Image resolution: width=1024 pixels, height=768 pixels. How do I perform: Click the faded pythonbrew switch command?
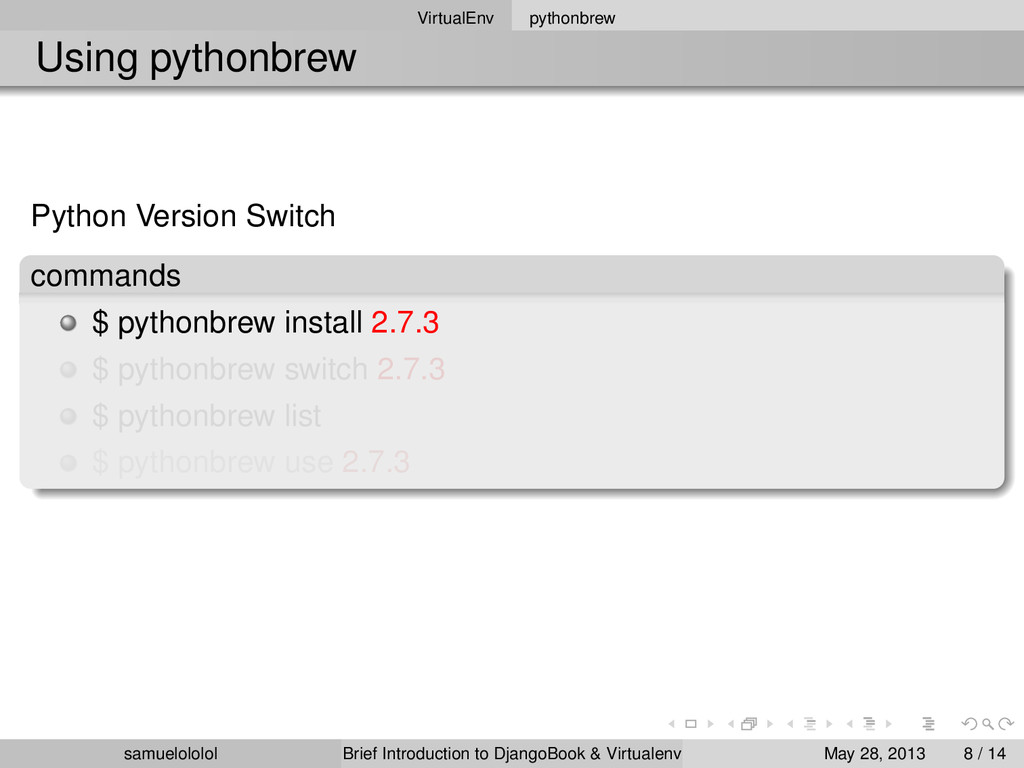pos(268,370)
